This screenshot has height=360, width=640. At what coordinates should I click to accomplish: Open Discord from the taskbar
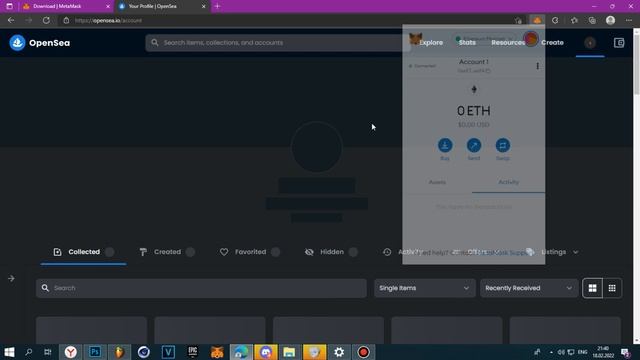[266, 352]
